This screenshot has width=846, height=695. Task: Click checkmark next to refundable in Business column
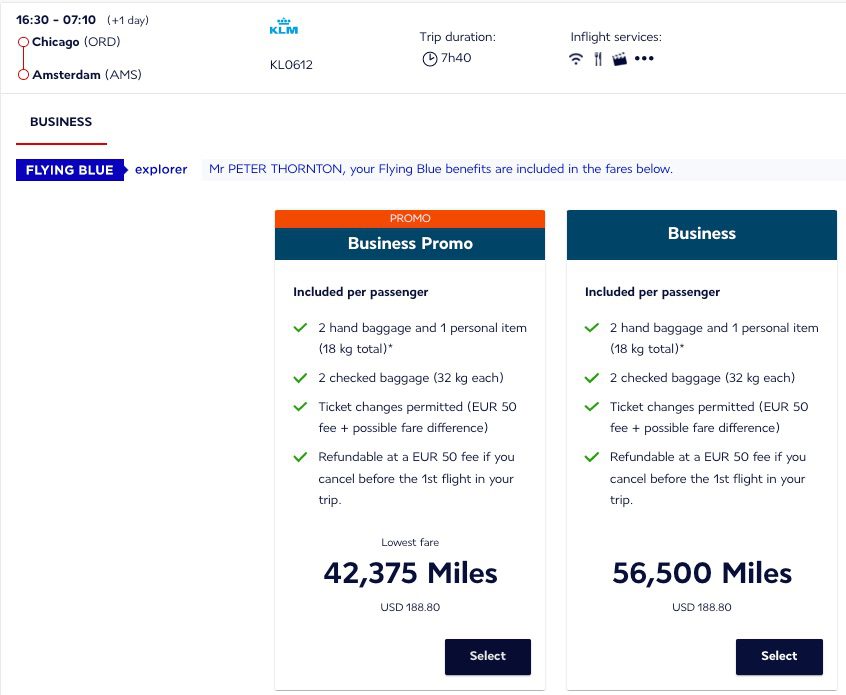(x=591, y=457)
